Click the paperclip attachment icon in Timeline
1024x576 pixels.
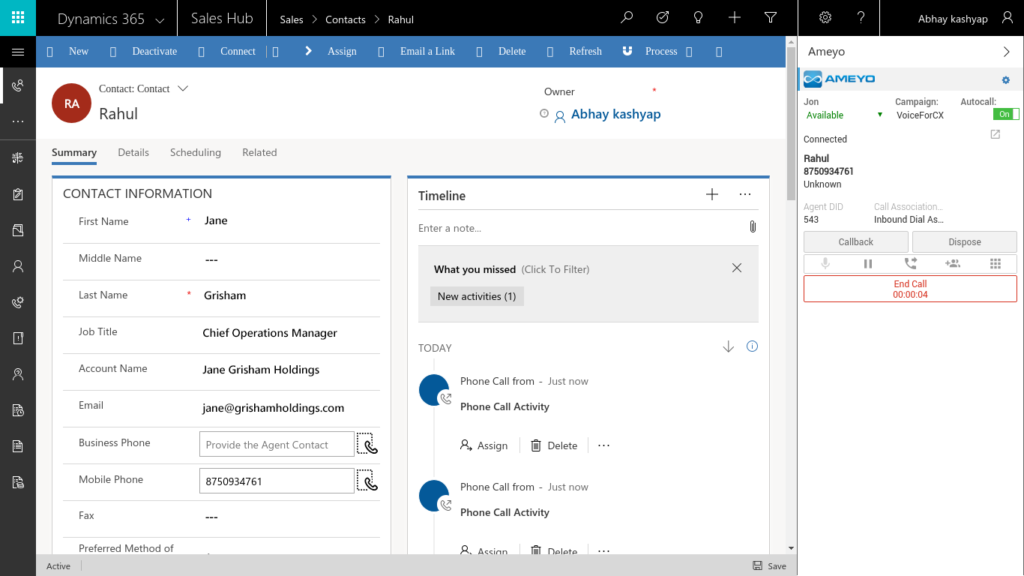[x=752, y=227]
